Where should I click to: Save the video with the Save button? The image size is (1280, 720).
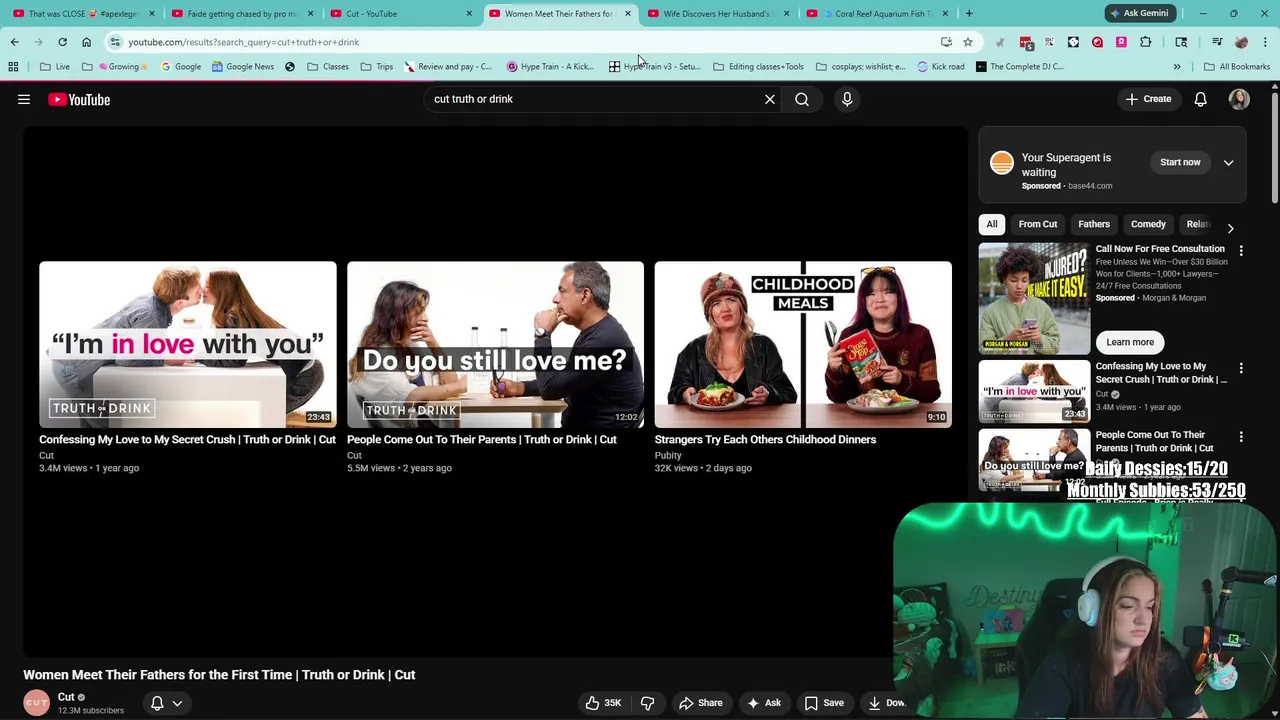(824, 703)
